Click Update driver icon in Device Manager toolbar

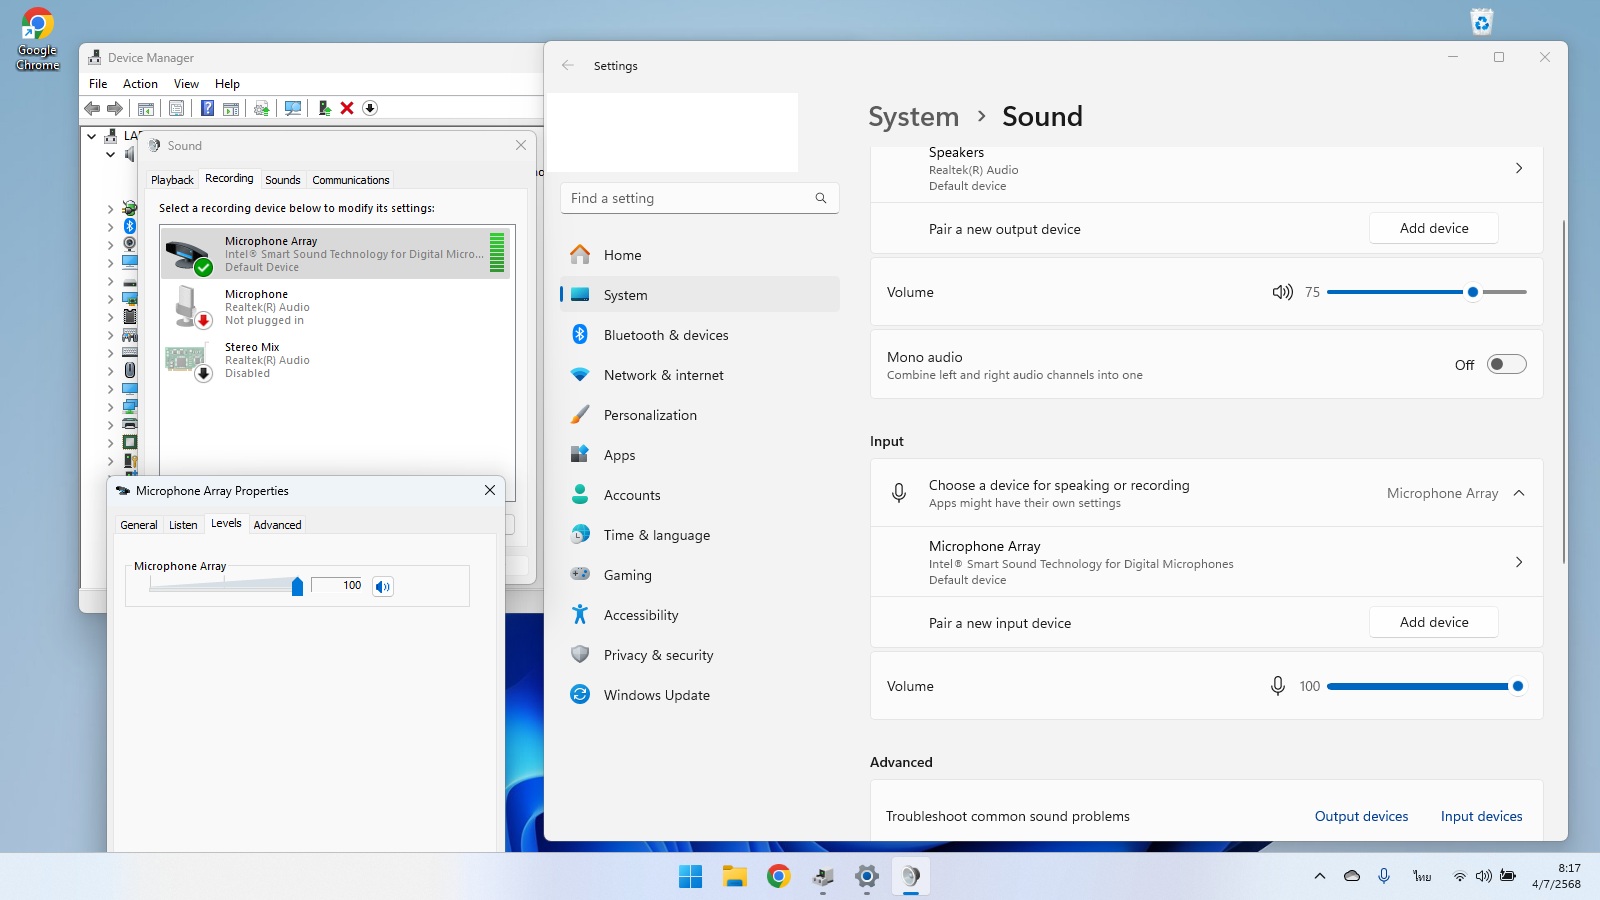262,108
